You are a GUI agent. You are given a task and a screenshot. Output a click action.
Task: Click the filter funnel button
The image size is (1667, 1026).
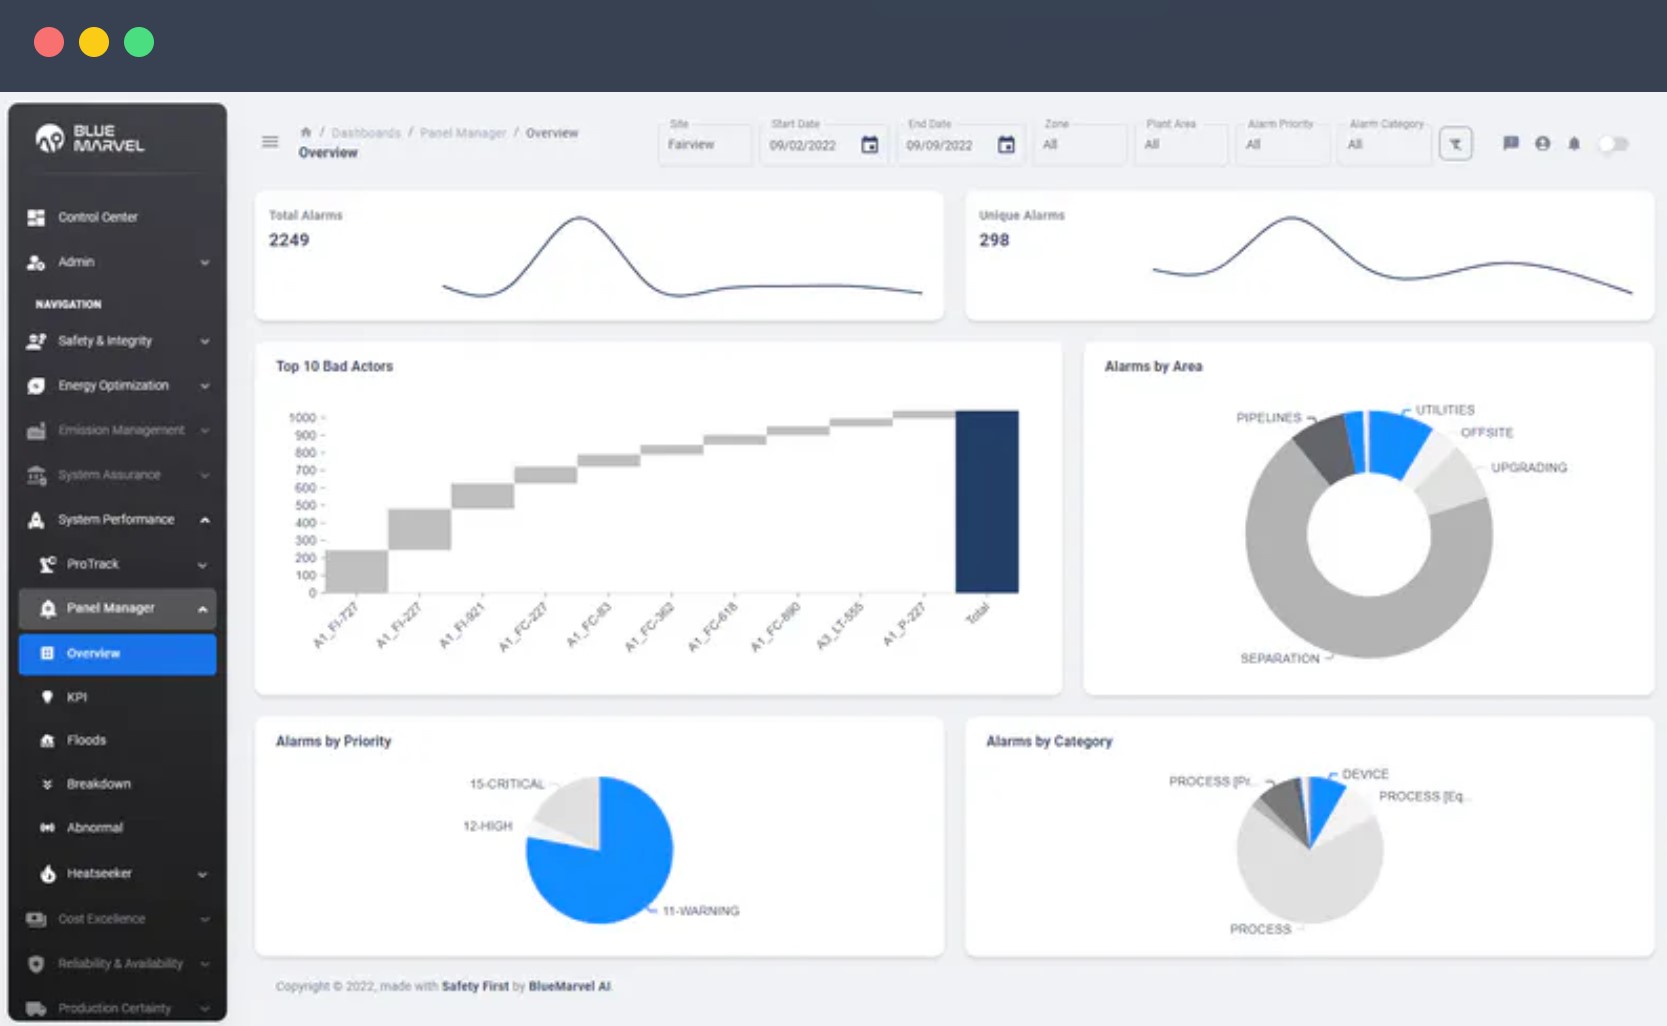(x=1455, y=144)
